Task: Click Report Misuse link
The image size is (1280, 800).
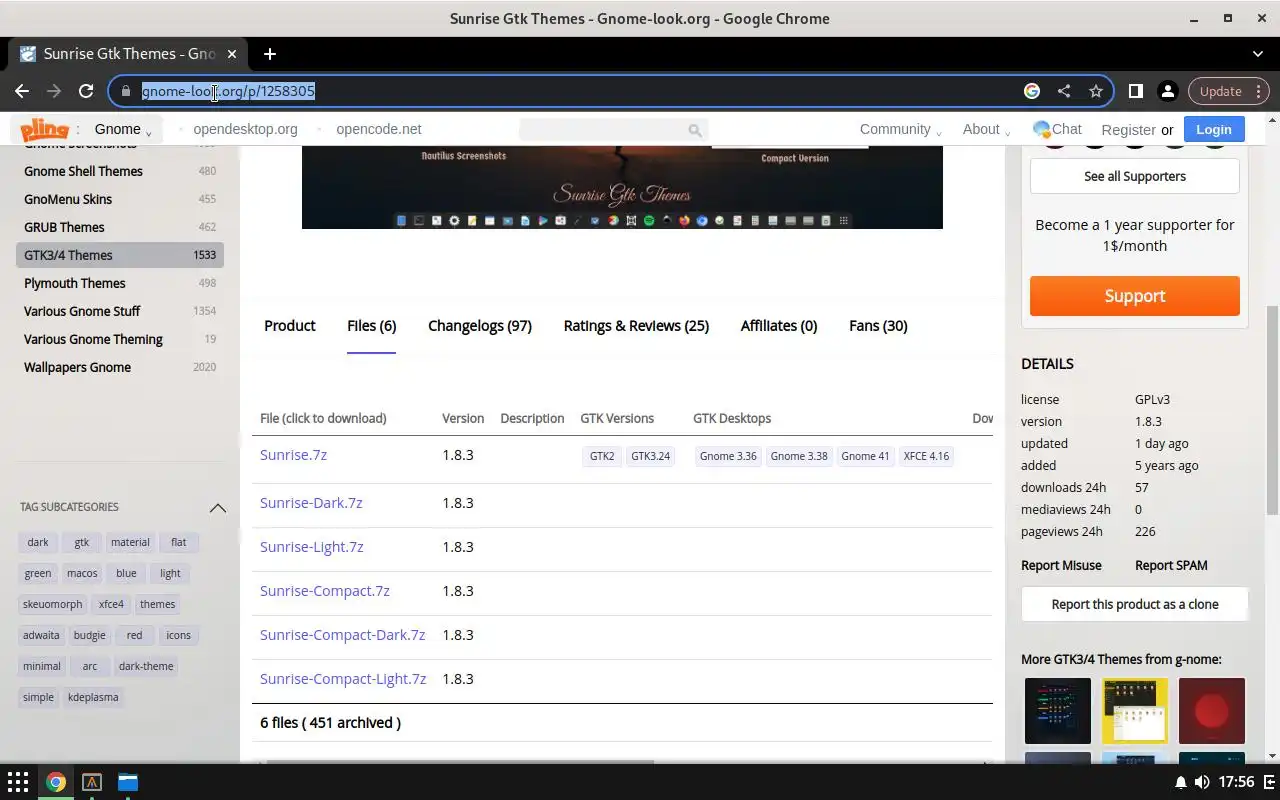Action: [1061, 565]
